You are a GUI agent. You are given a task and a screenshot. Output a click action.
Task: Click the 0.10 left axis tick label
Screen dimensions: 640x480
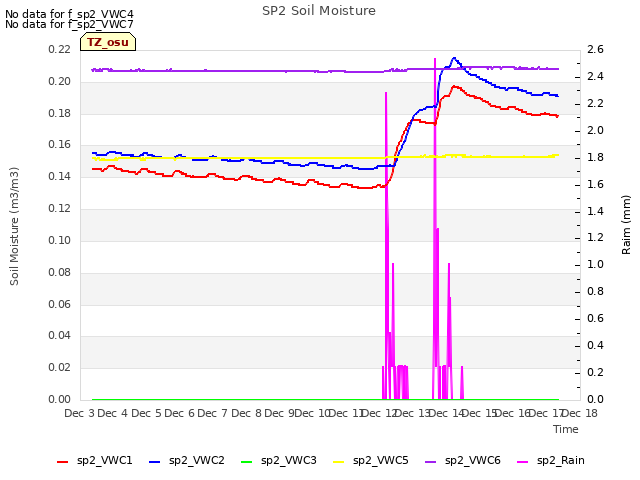60,240
